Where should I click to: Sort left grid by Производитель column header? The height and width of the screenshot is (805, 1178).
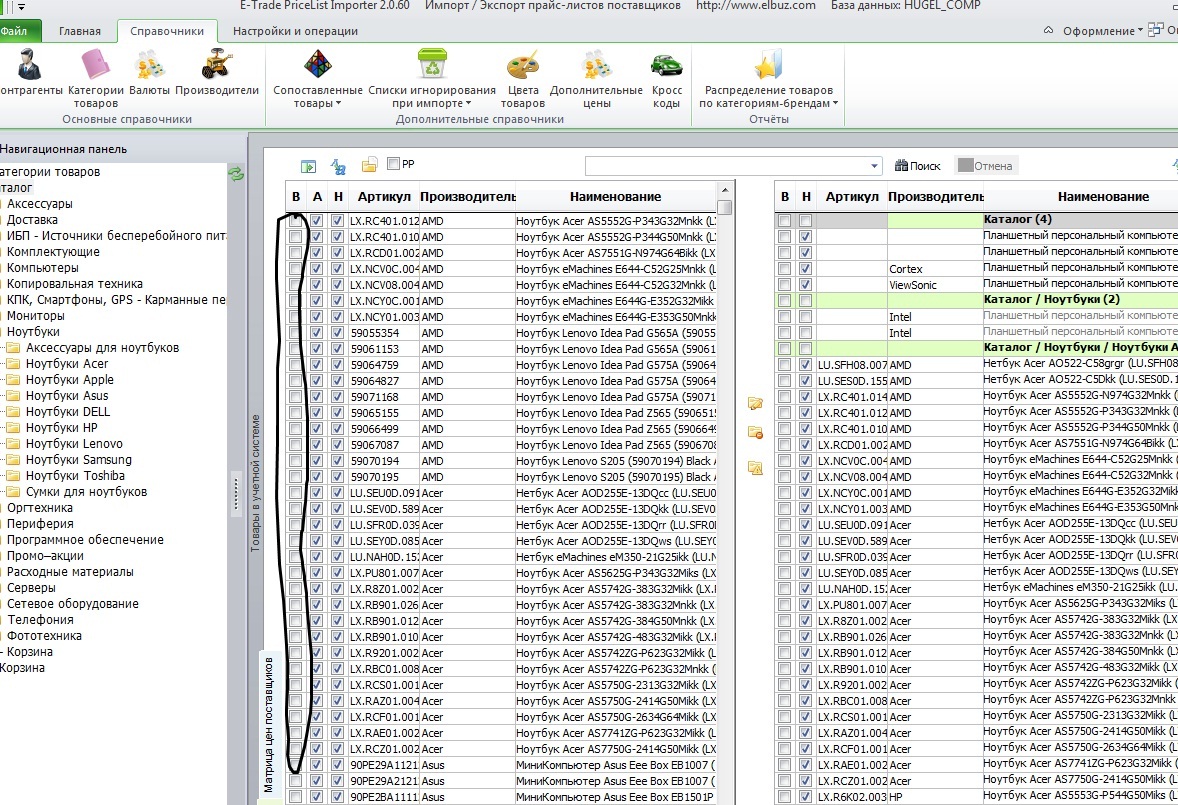[467, 197]
